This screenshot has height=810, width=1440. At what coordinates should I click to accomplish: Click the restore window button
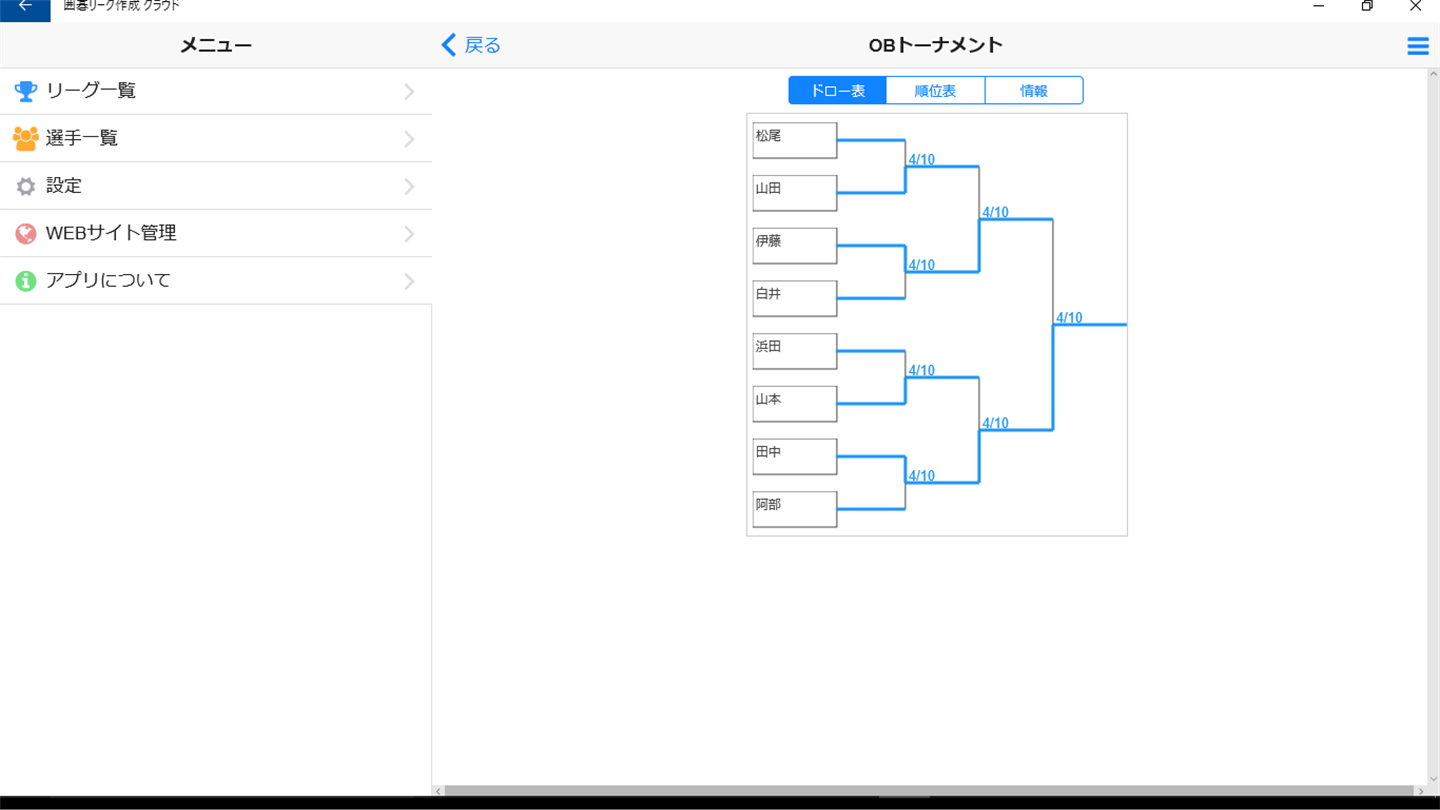pos(1367,6)
